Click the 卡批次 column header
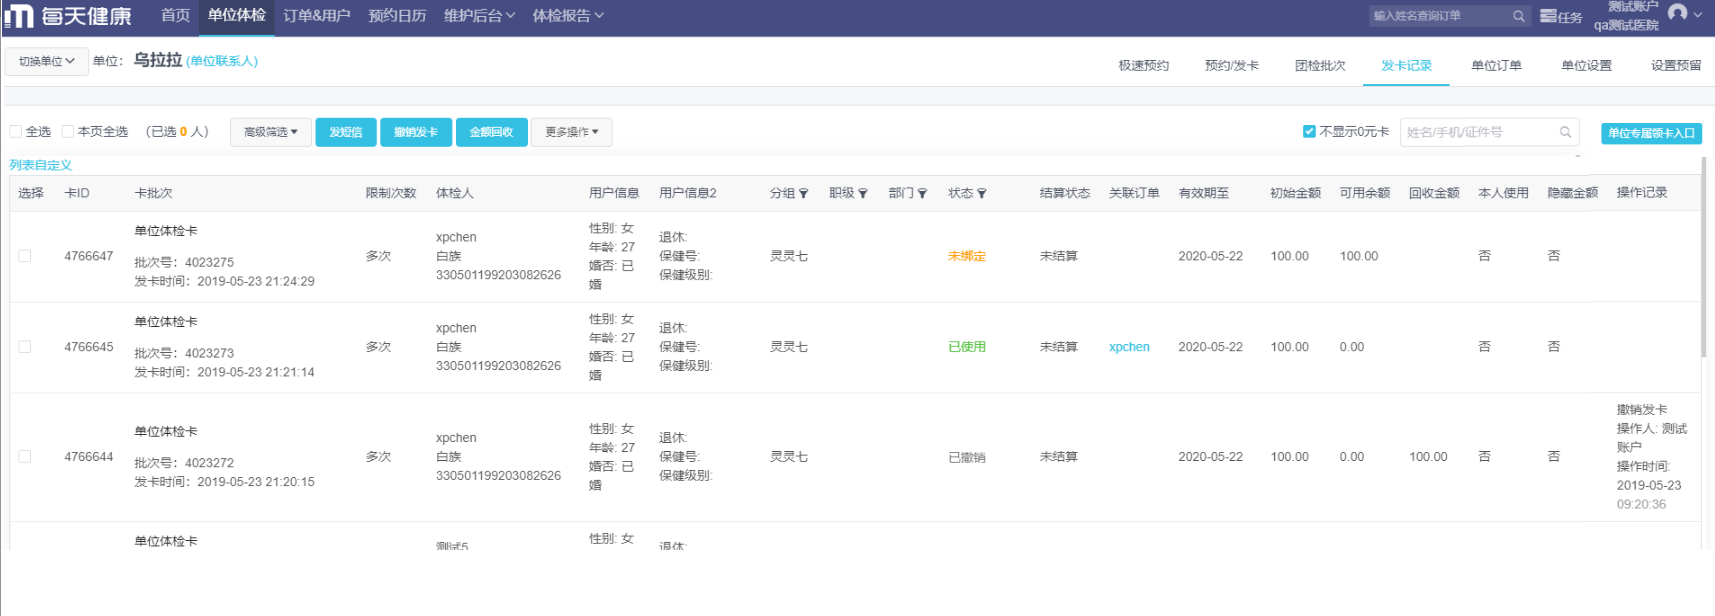 [153, 193]
